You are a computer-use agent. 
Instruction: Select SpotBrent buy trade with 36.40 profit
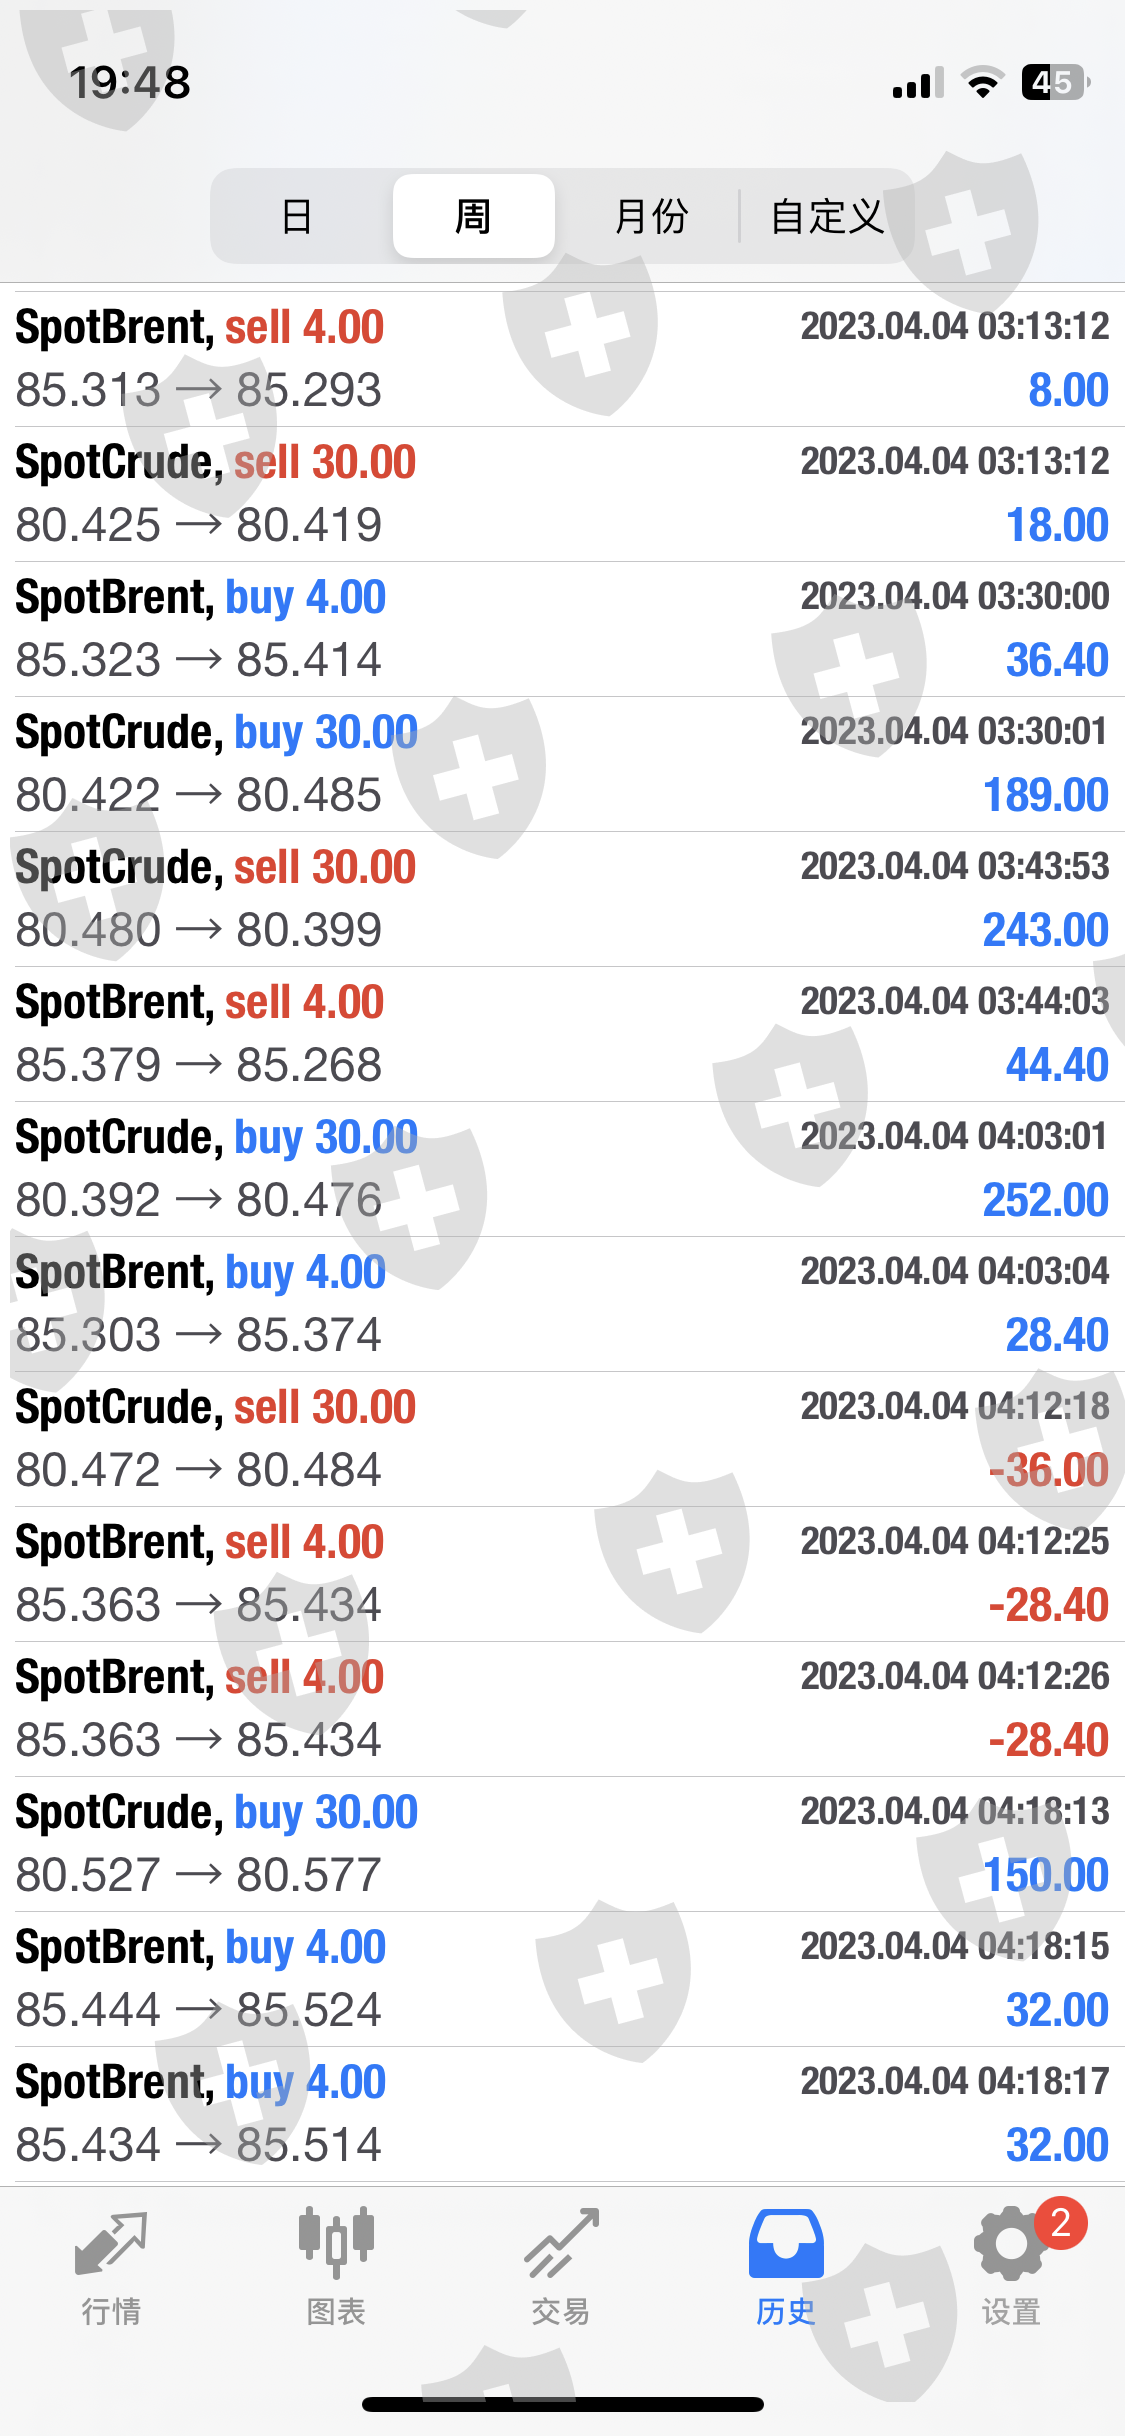pyautogui.click(x=562, y=629)
